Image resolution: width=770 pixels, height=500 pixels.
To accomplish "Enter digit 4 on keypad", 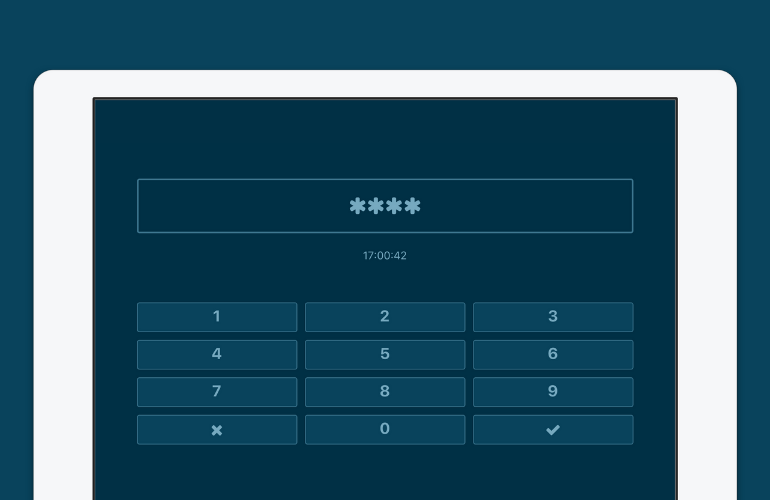I will pos(217,354).
